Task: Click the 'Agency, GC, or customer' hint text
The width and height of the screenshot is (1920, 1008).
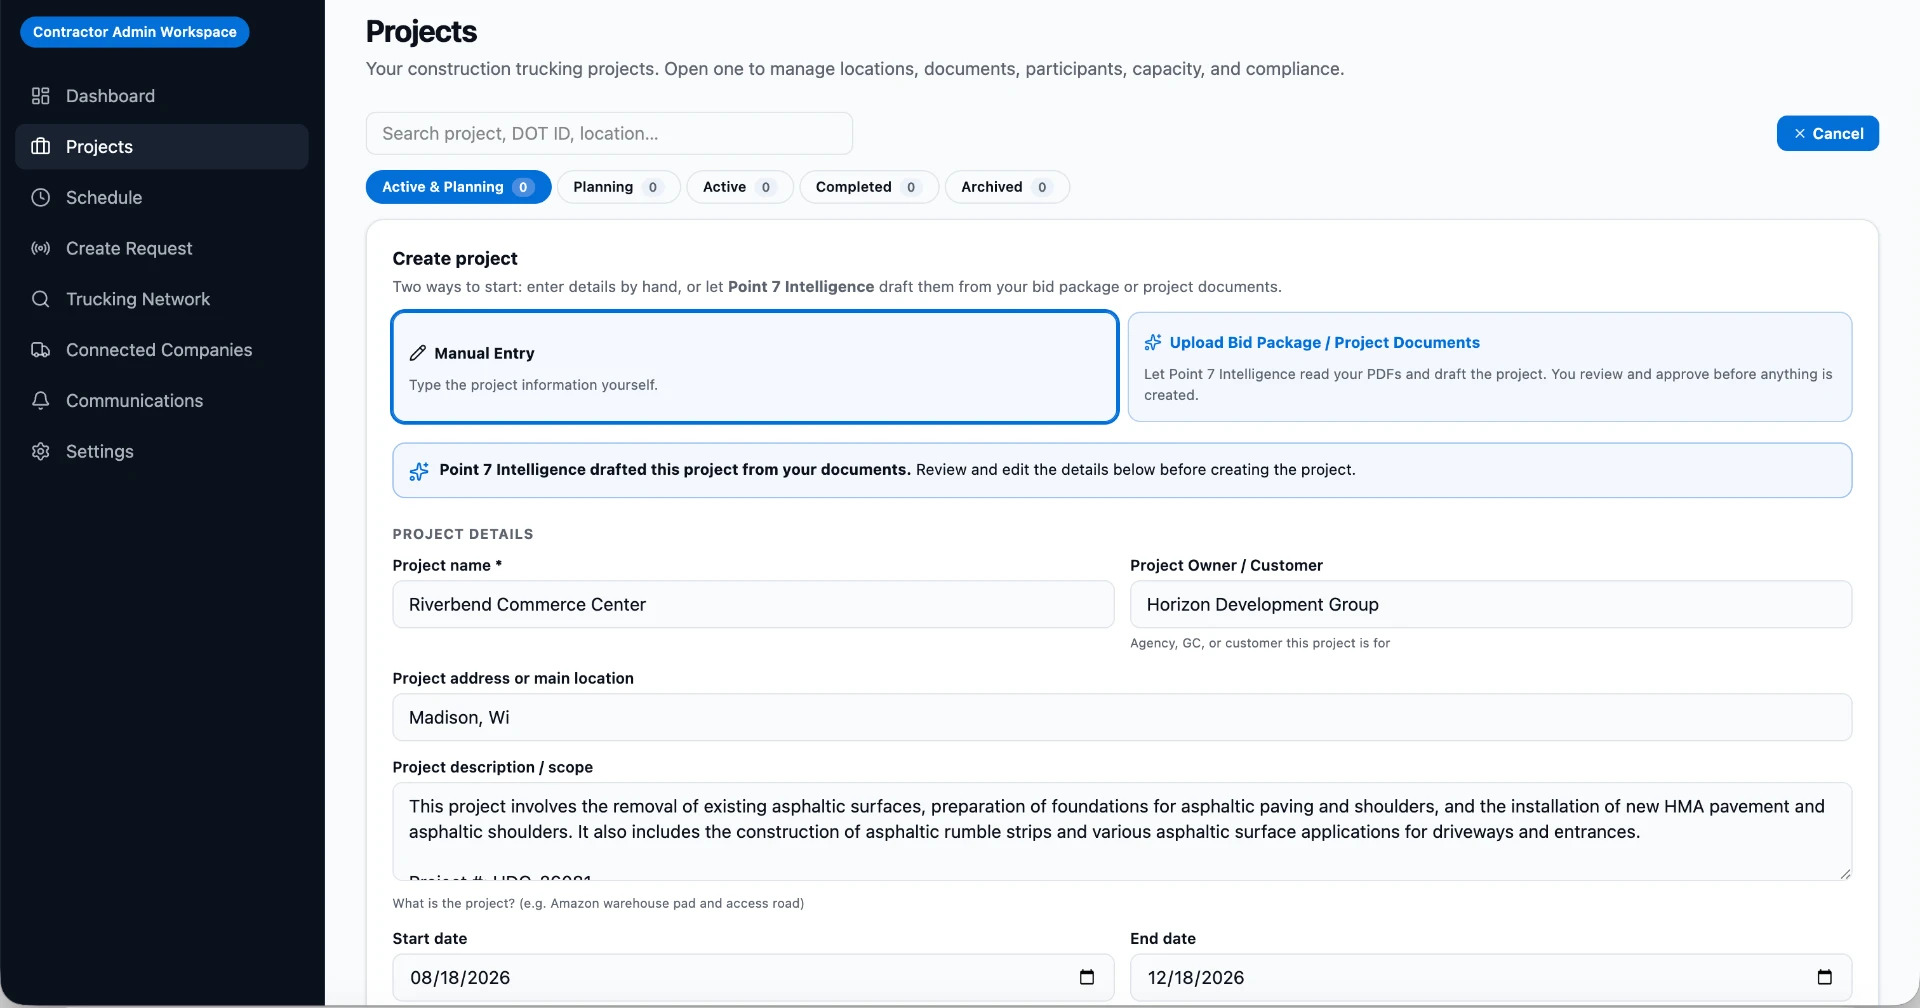Action: (x=1260, y=643)
